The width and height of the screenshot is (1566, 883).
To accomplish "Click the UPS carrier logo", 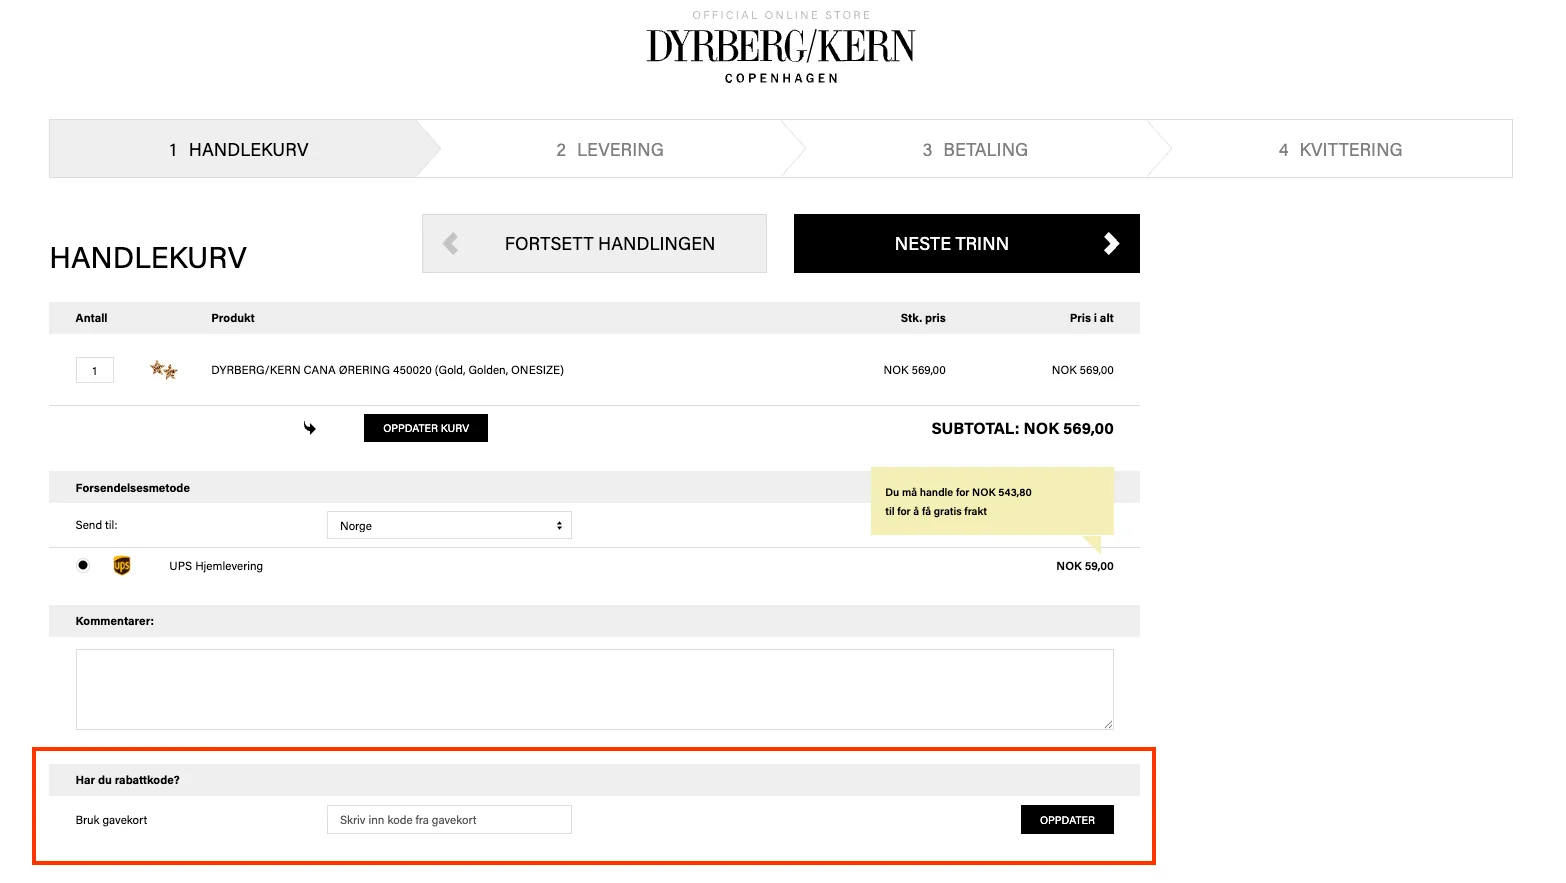I will click(122, 566).
